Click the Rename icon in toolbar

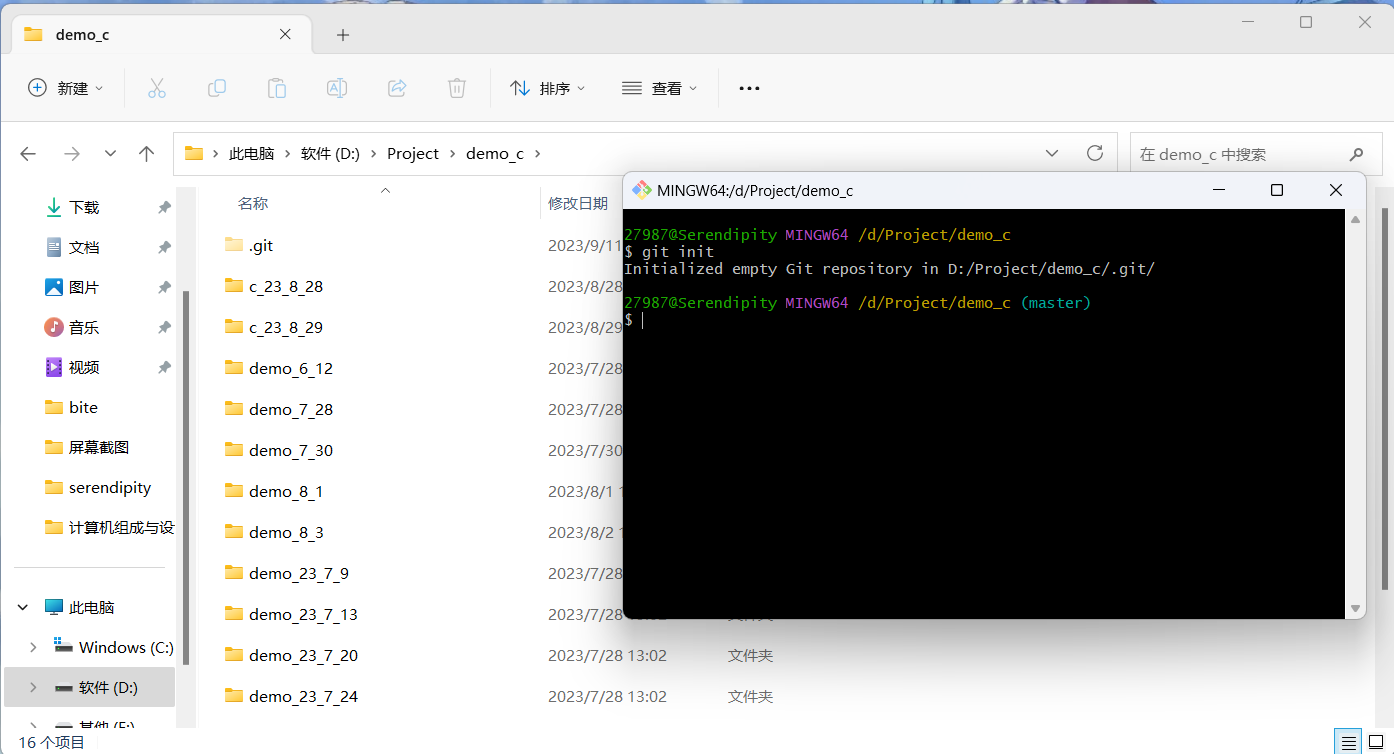coord(337,88)
